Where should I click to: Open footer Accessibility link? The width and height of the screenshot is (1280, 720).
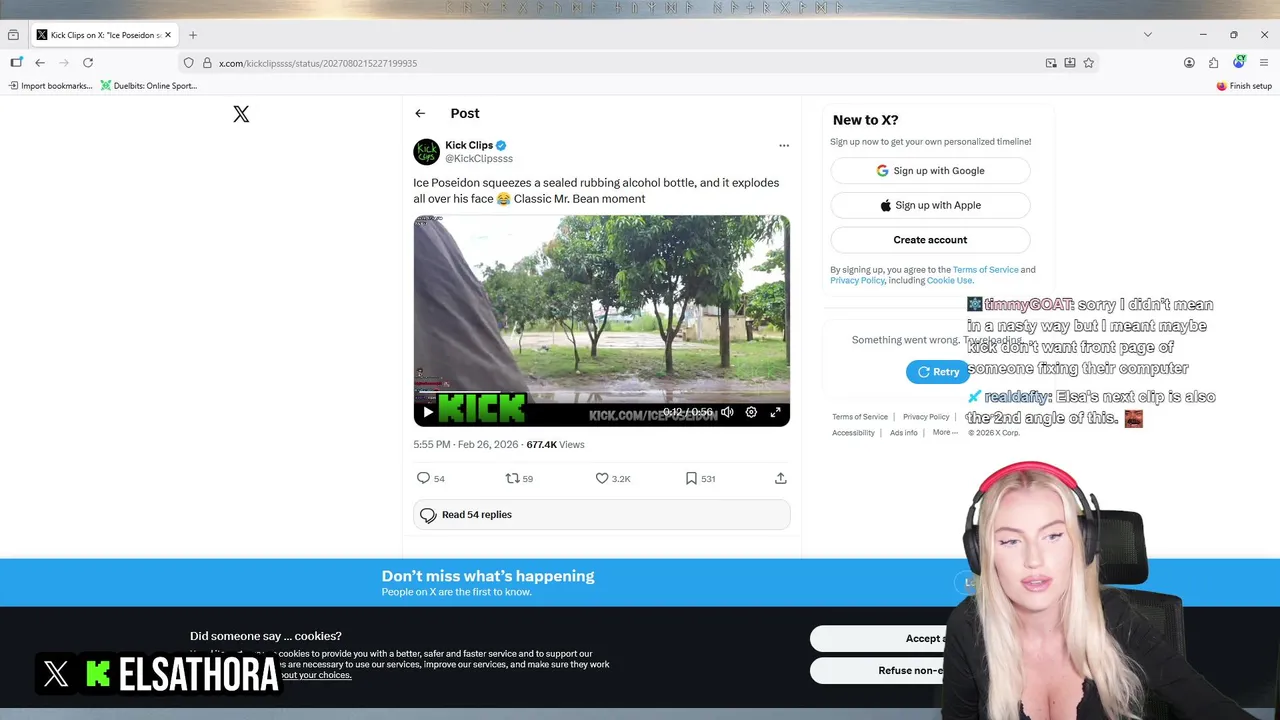coord(853,433)
